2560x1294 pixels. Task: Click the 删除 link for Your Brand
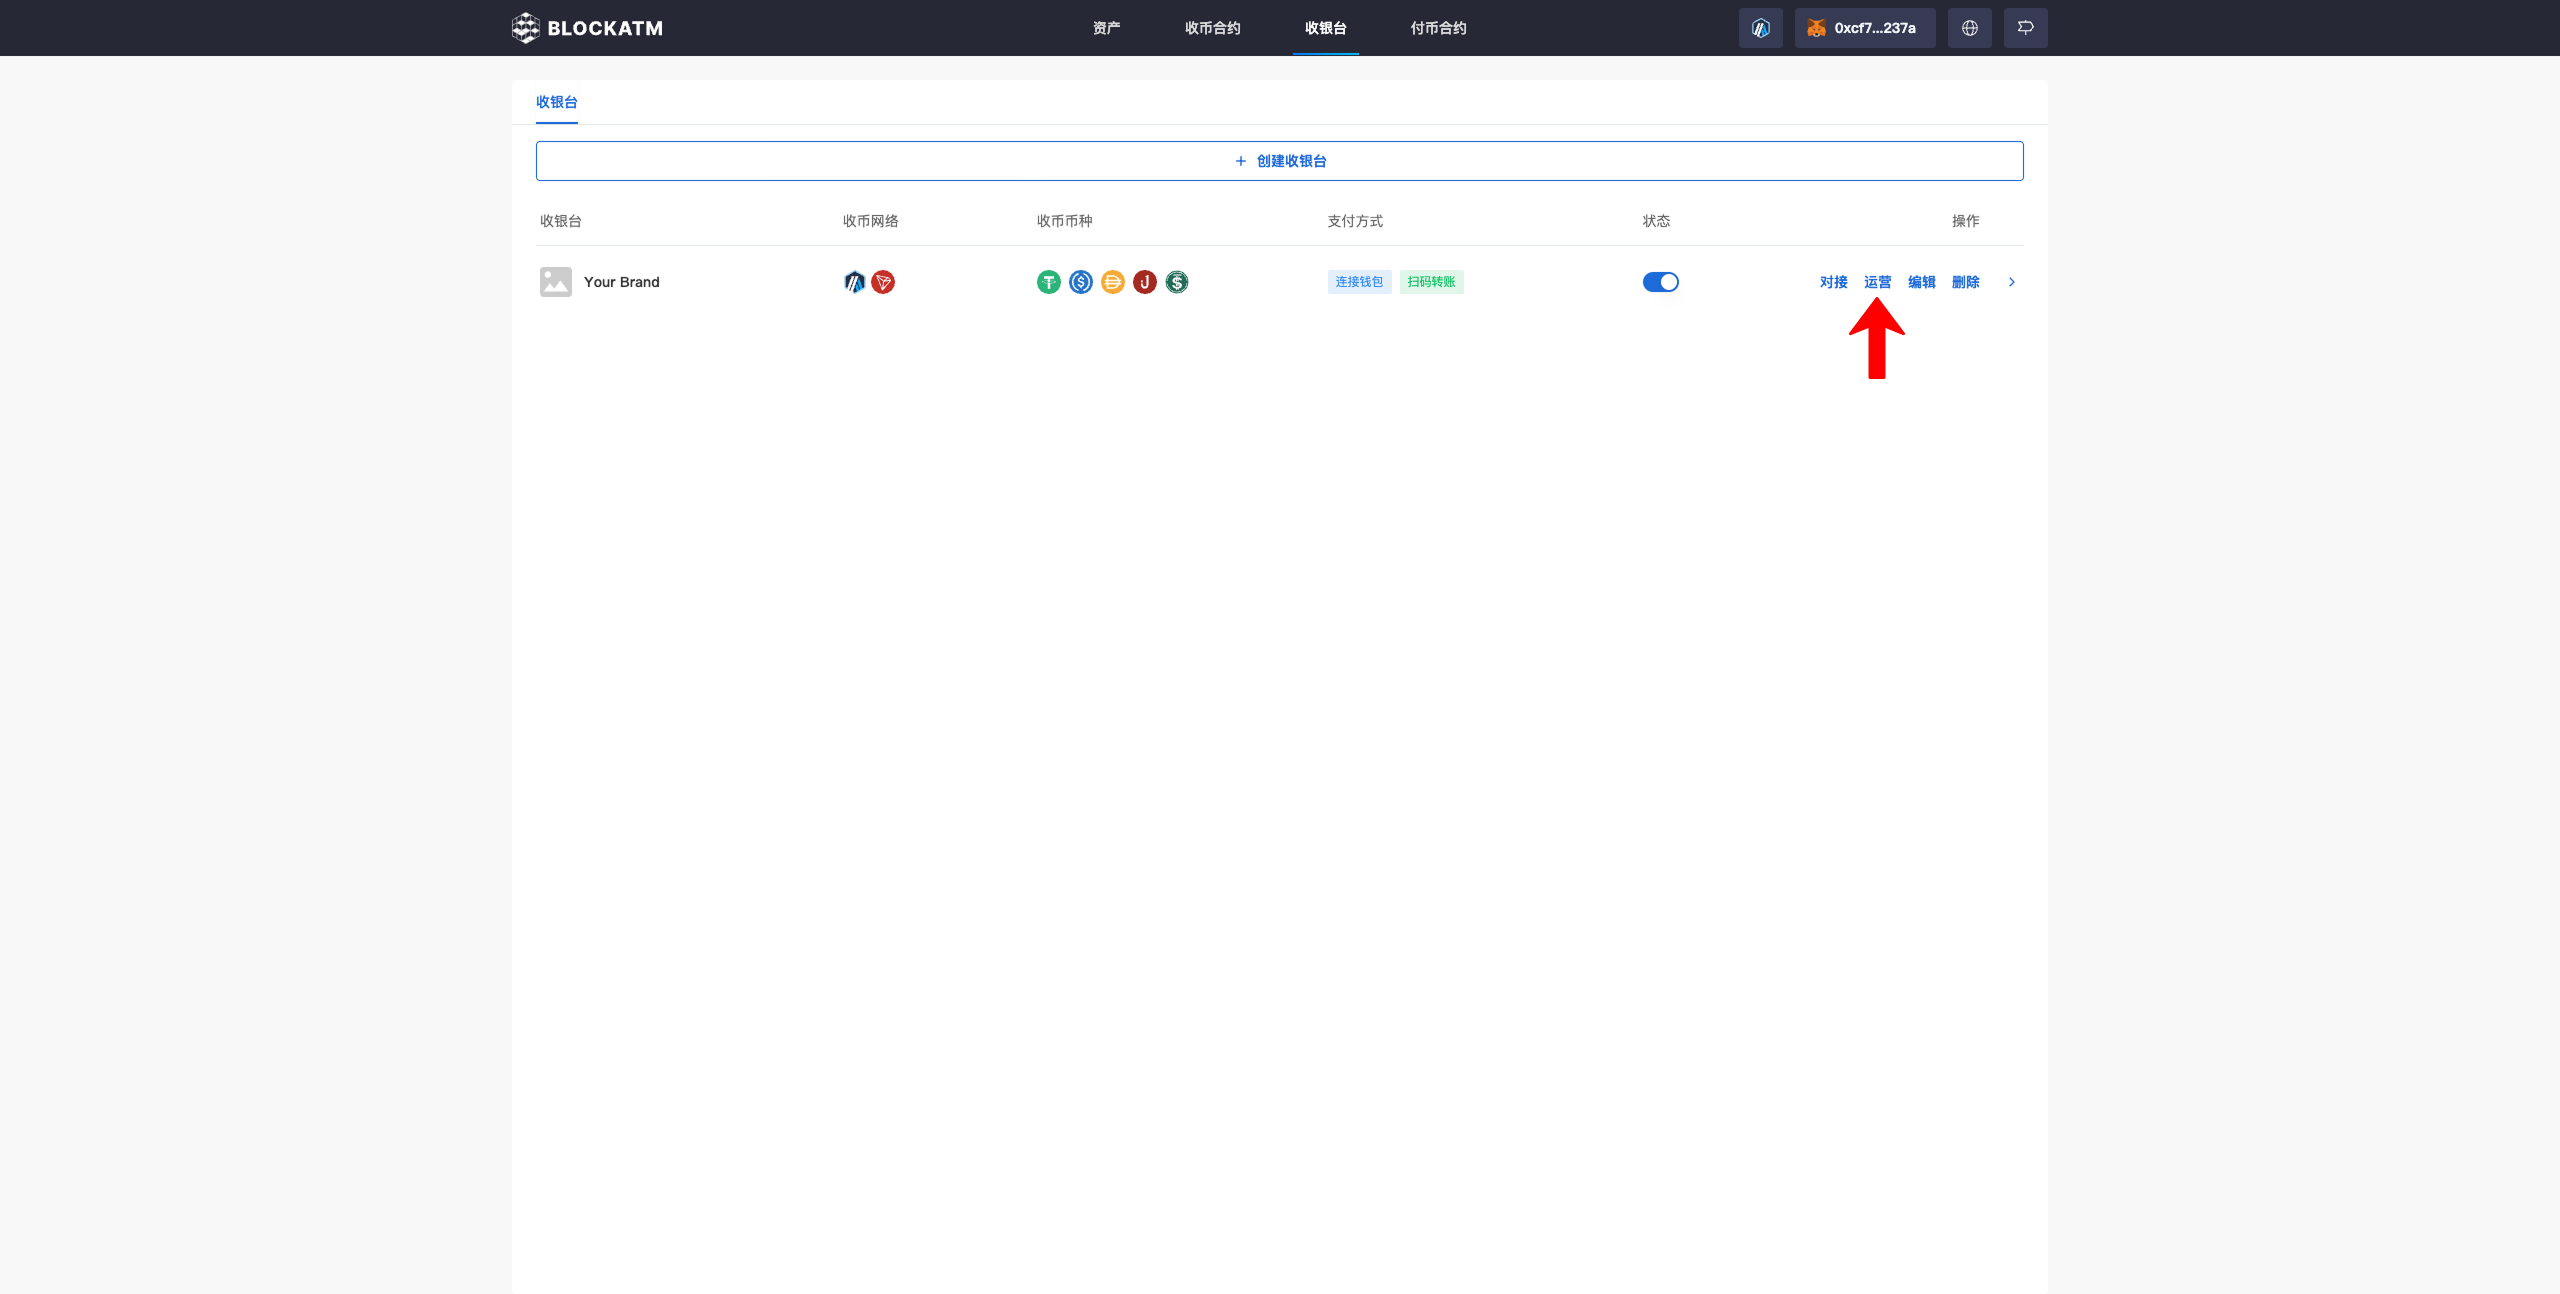1965,282
